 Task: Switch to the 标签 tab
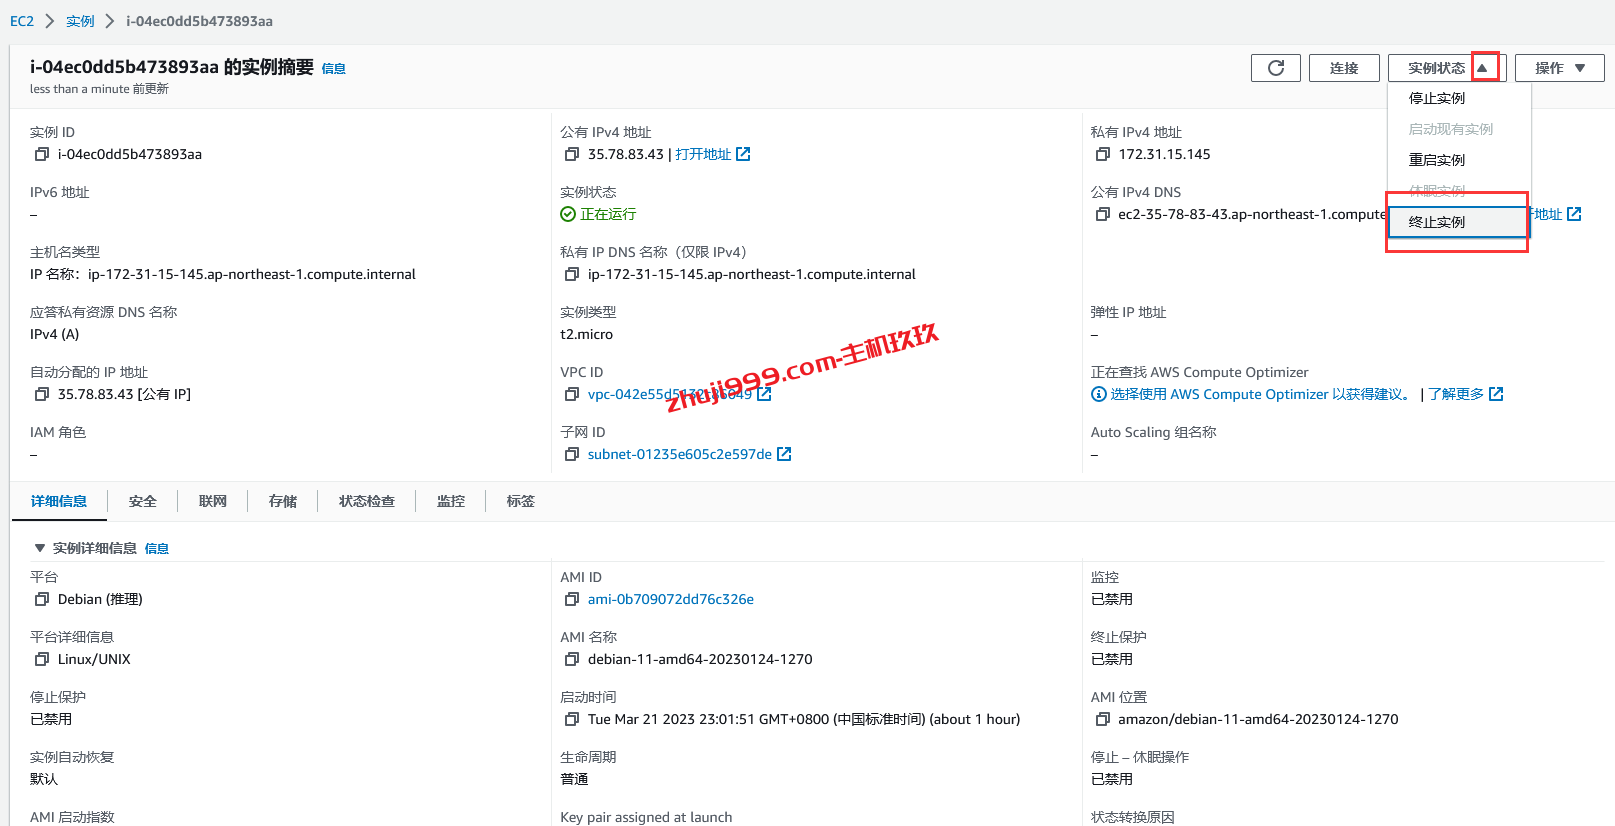[521, 501]
